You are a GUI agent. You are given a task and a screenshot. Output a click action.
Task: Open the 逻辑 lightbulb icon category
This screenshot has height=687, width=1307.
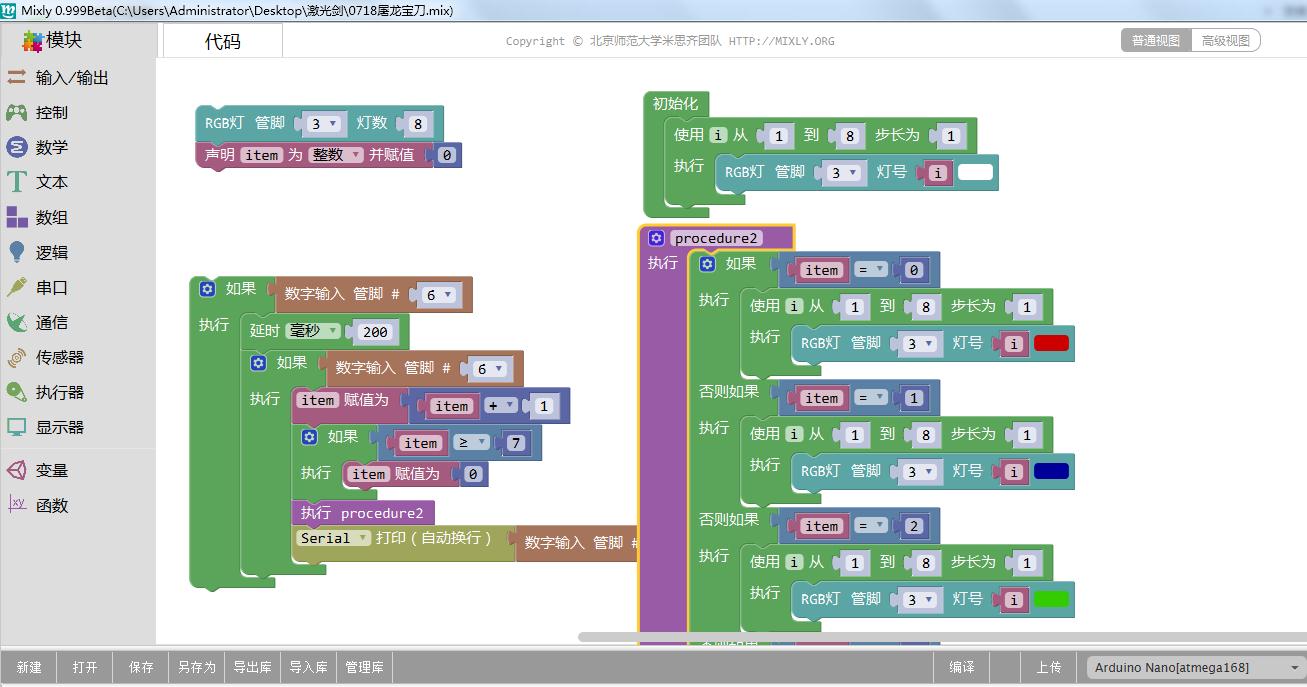pyautogui.click(x=16, y=252)
